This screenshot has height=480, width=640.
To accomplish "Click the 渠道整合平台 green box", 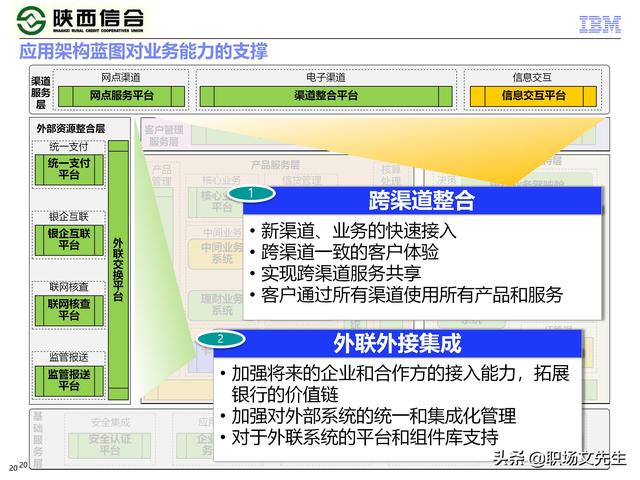I will [x=326, y=96].
